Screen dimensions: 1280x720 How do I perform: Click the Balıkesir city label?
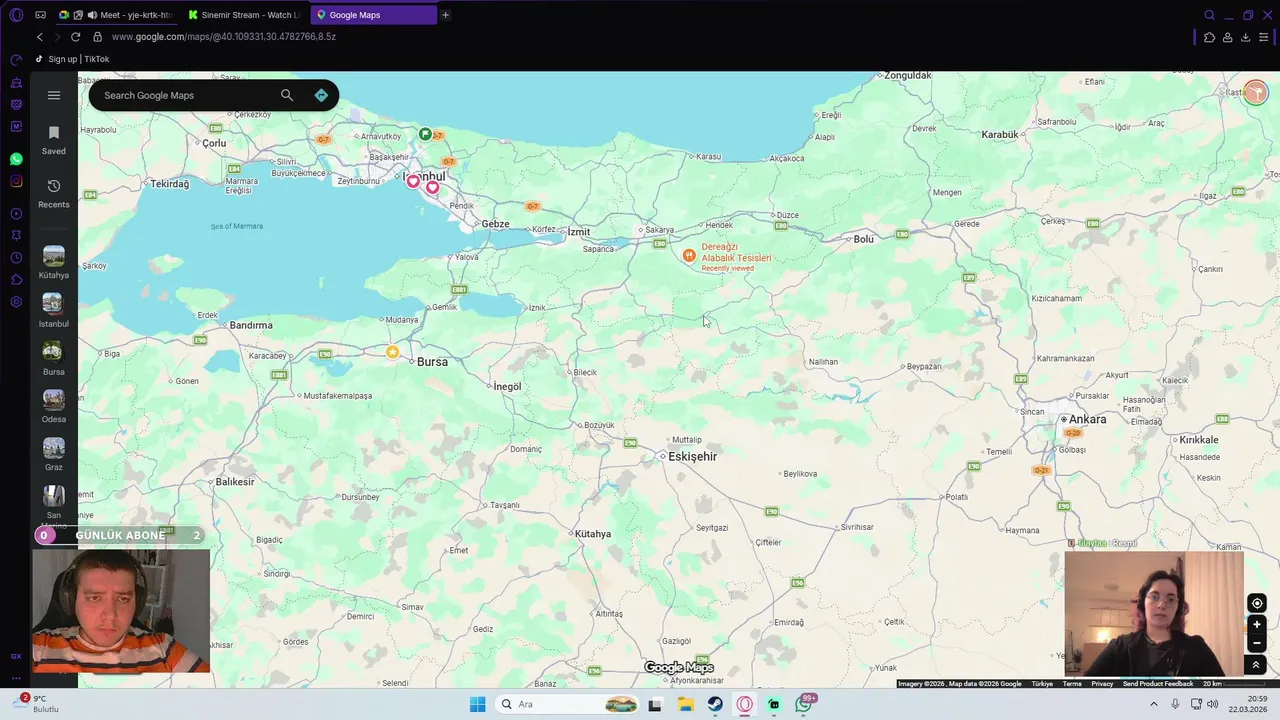point(235,482)
